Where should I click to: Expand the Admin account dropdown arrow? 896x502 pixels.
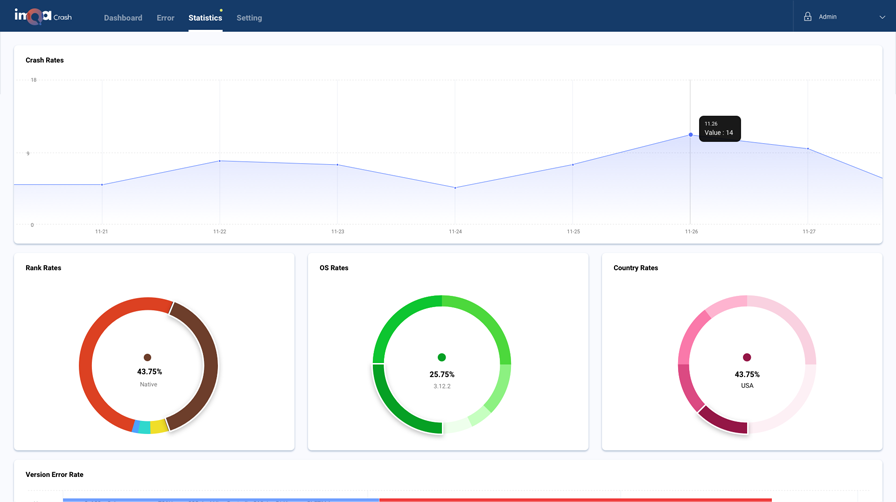[882, 17]
